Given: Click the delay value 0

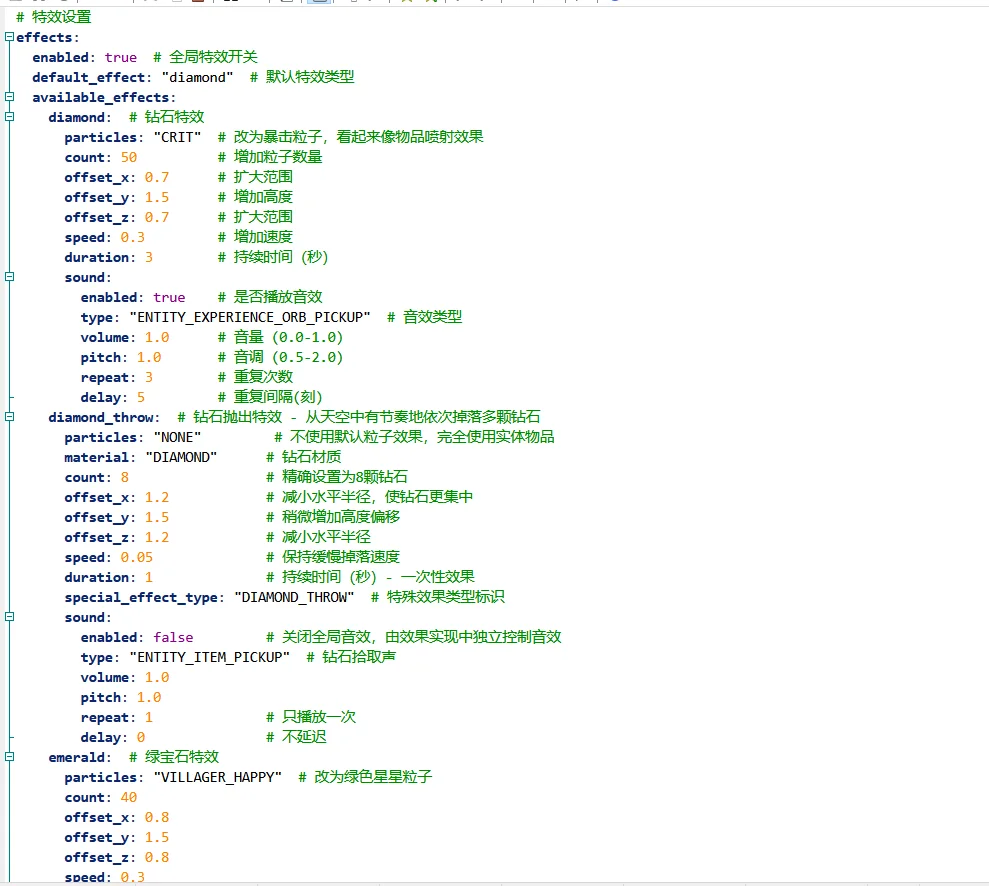Looking at the screenshot, I should click(141, 737).
